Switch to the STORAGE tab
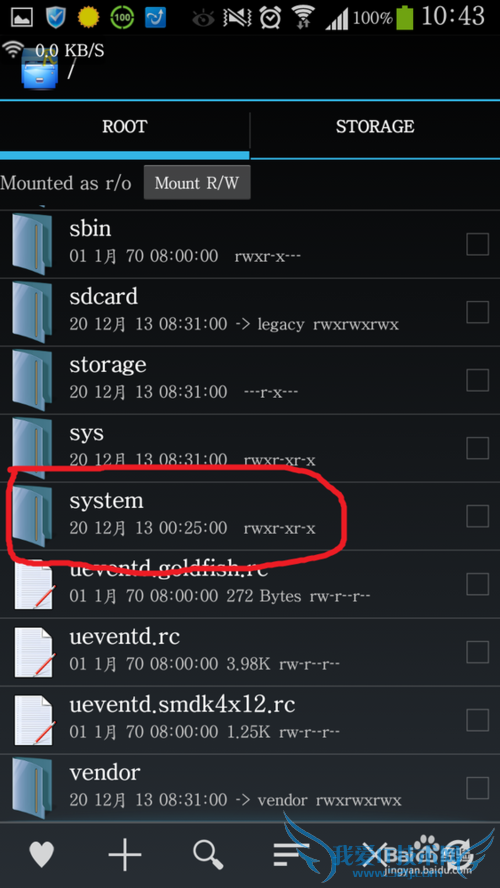 point(375,126)
